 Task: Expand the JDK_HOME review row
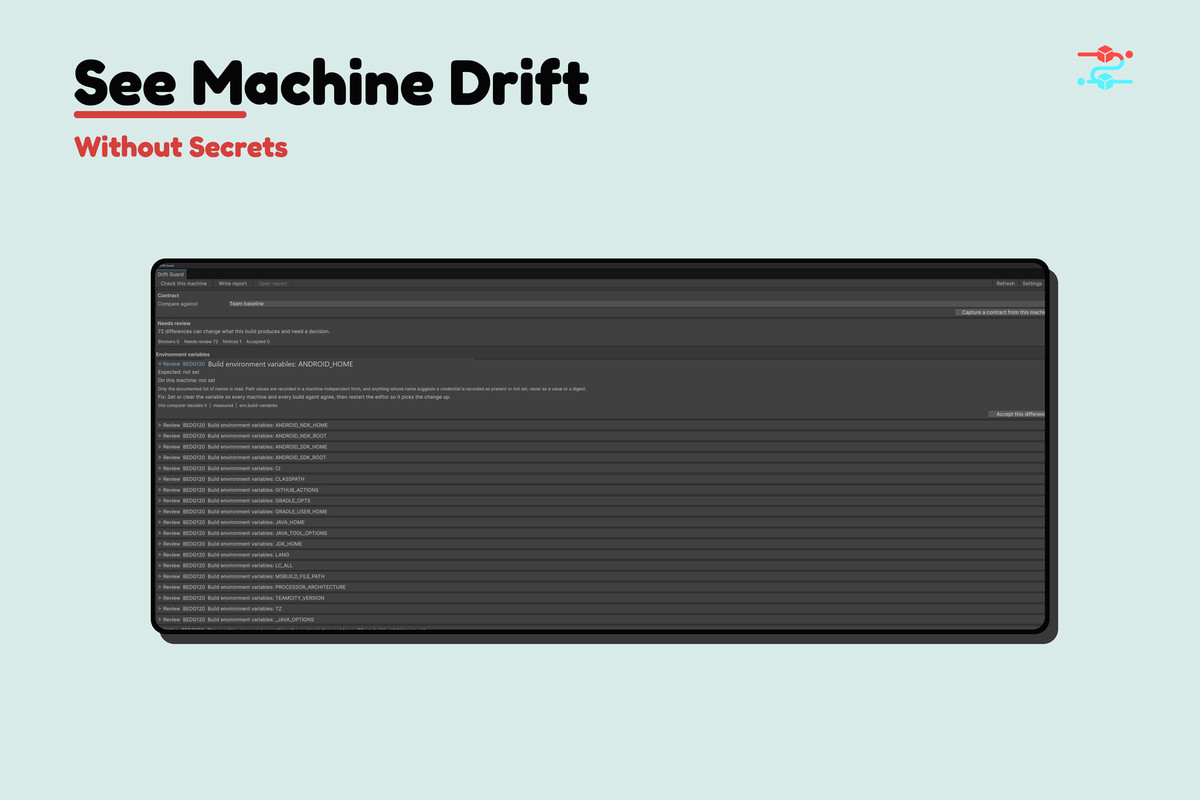click(x=600, y=544)
